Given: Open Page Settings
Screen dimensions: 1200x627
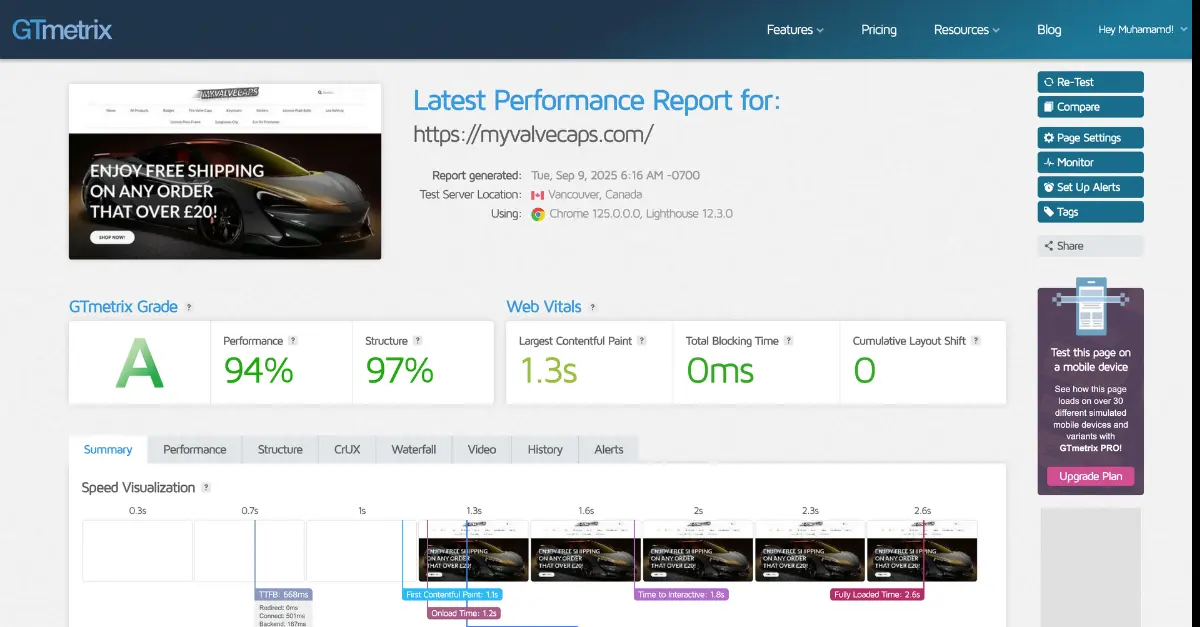Looking at the screenshot, I should [x=1090, y=138].
